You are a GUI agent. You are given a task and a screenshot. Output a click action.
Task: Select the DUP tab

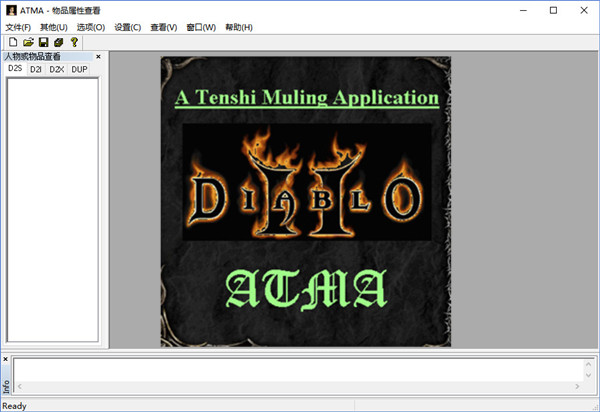pyautogui.click(x=80, y=70)
